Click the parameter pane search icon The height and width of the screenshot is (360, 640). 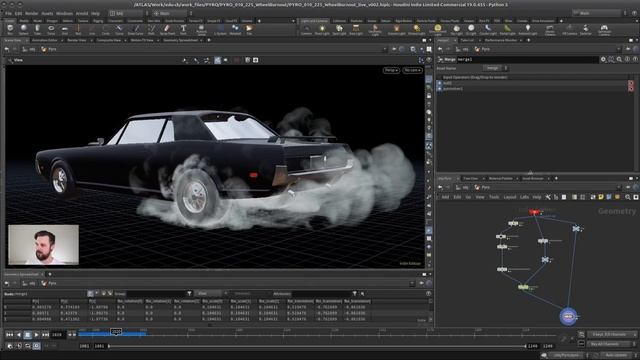619,60
